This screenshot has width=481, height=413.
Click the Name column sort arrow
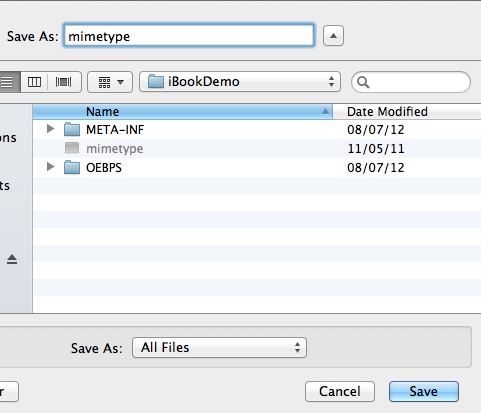[x=325, y=112]
